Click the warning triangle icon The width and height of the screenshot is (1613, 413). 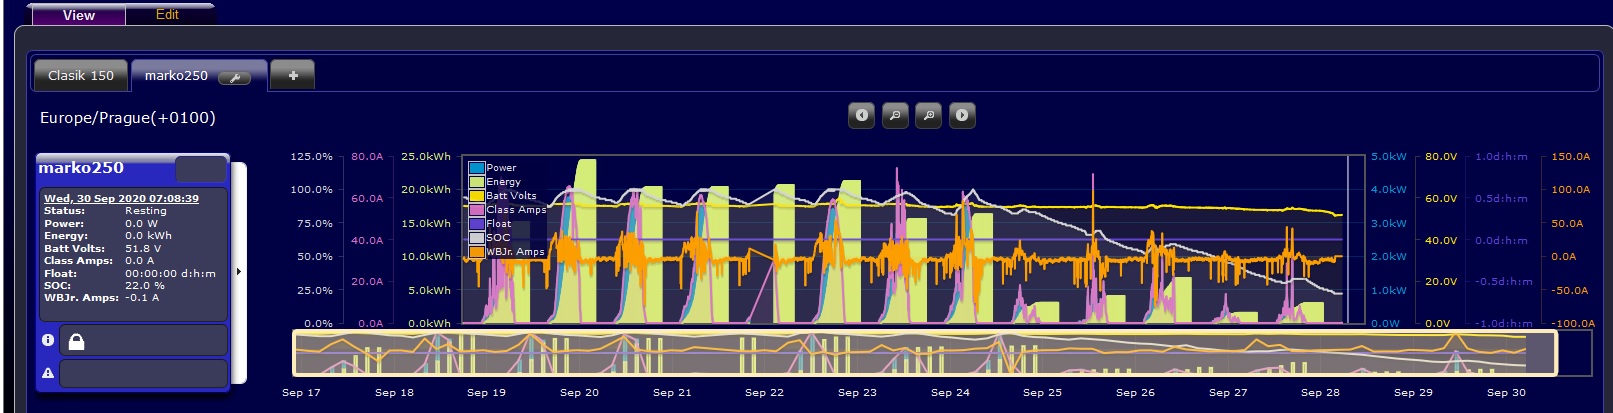click(47, 373)
